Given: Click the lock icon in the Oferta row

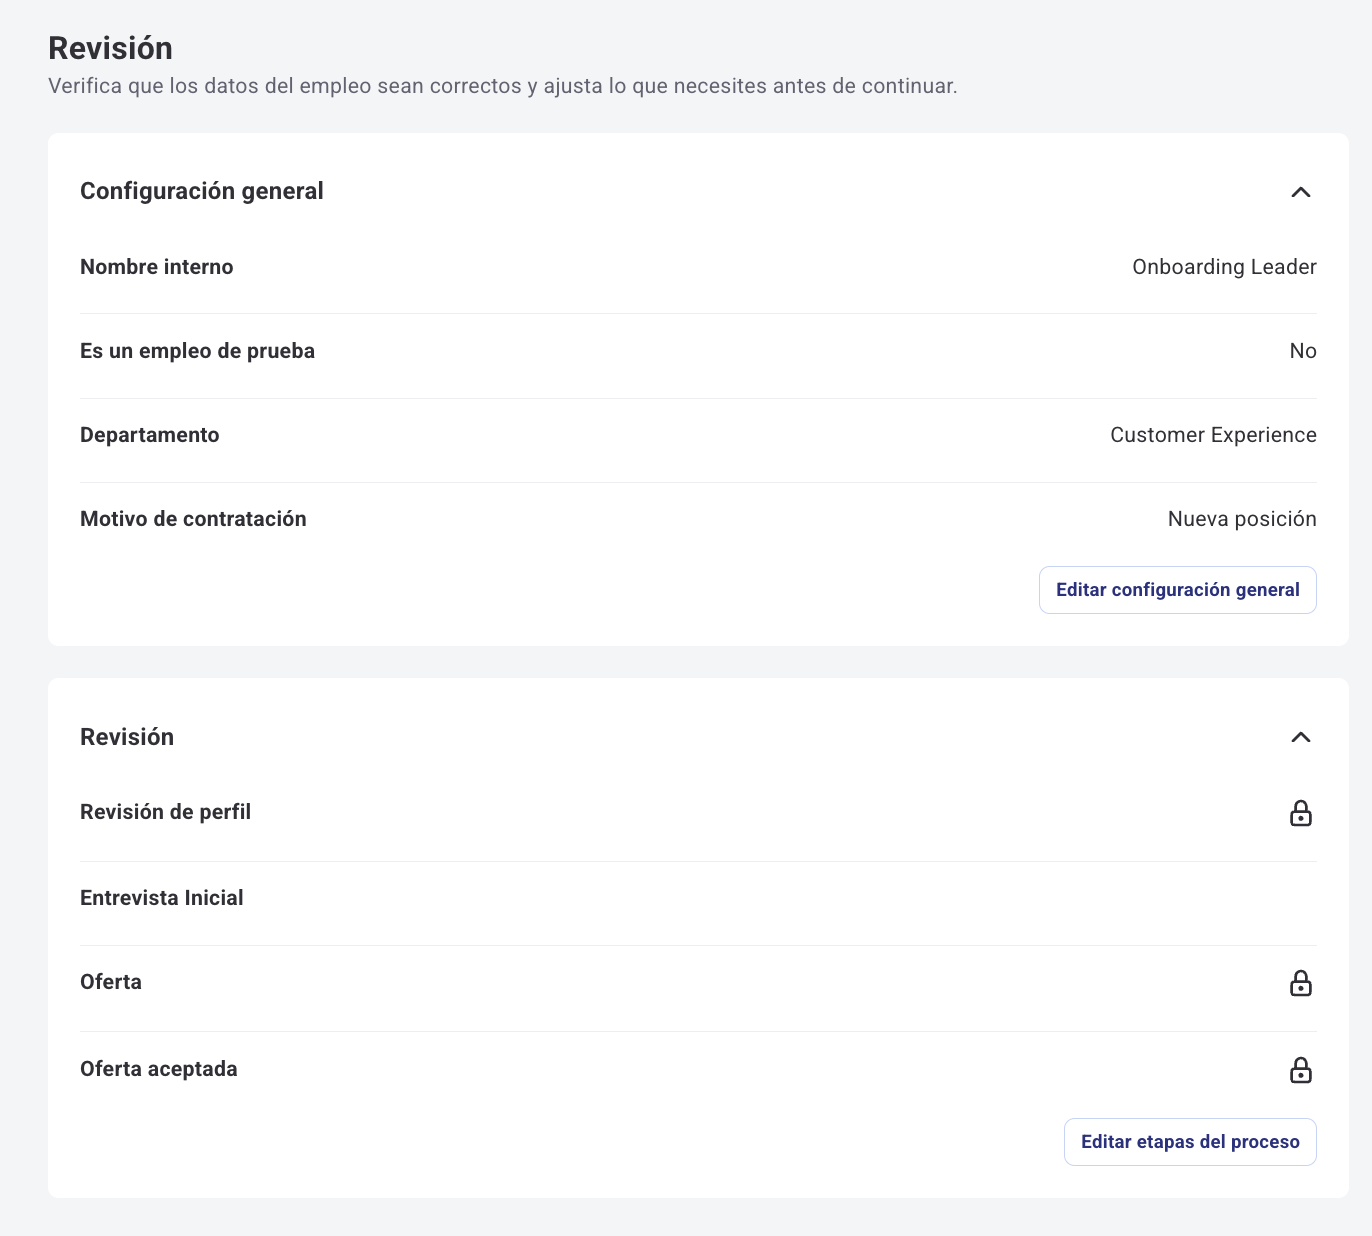Looking at the screenshot, I should (1300, 983).
